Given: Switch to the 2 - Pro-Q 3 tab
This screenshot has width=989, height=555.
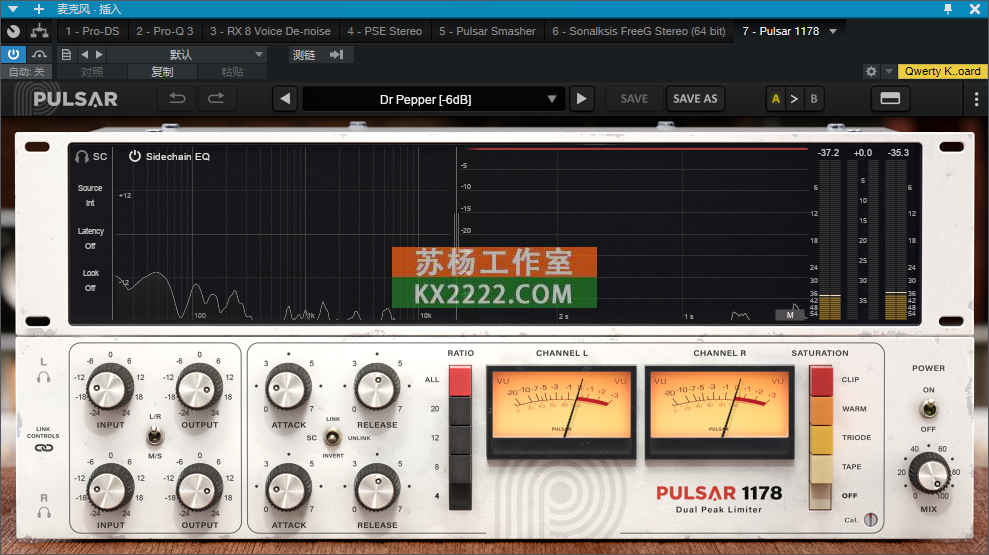Looking at the screenshot, I should pos(165,31).
